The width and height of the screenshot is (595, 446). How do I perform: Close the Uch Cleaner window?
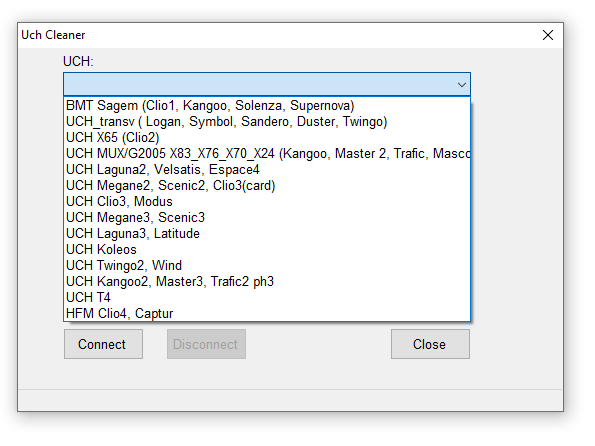point(548,35)
